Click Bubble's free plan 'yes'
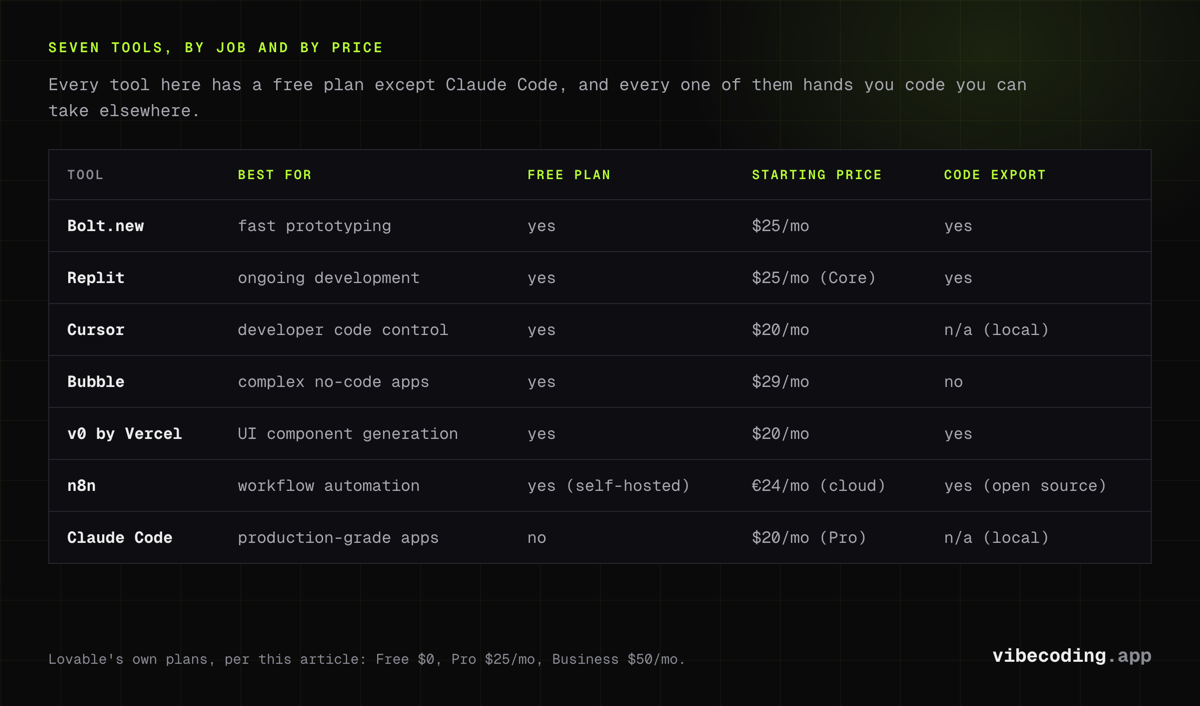Screen dimensions: 1200x706 click(x=541, y=382)
